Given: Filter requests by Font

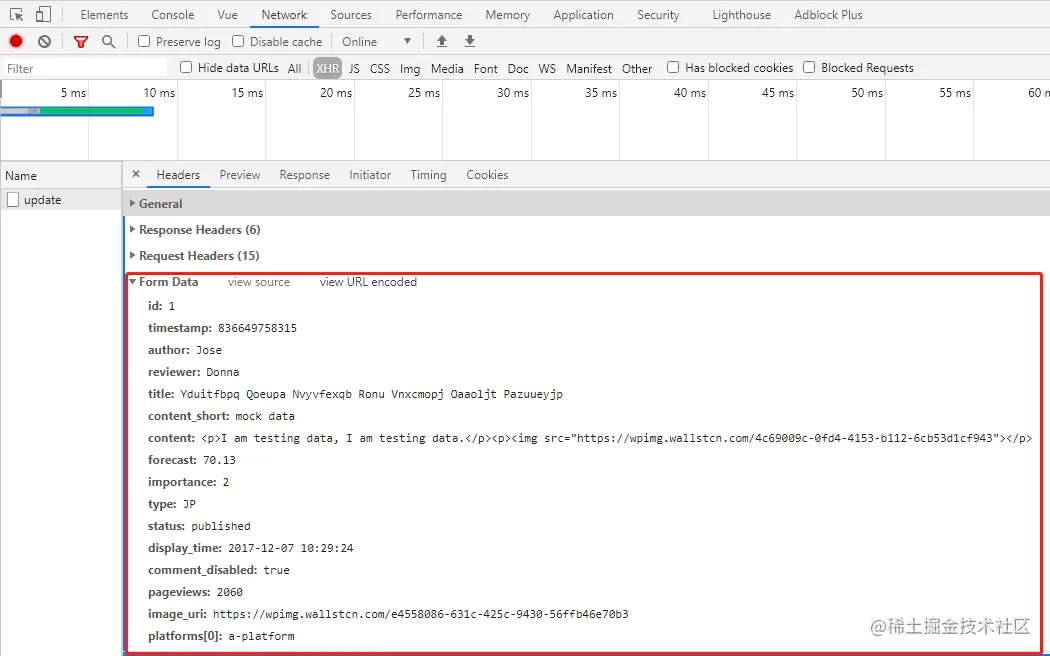Looking at the screenshot, I should [485, 68].
